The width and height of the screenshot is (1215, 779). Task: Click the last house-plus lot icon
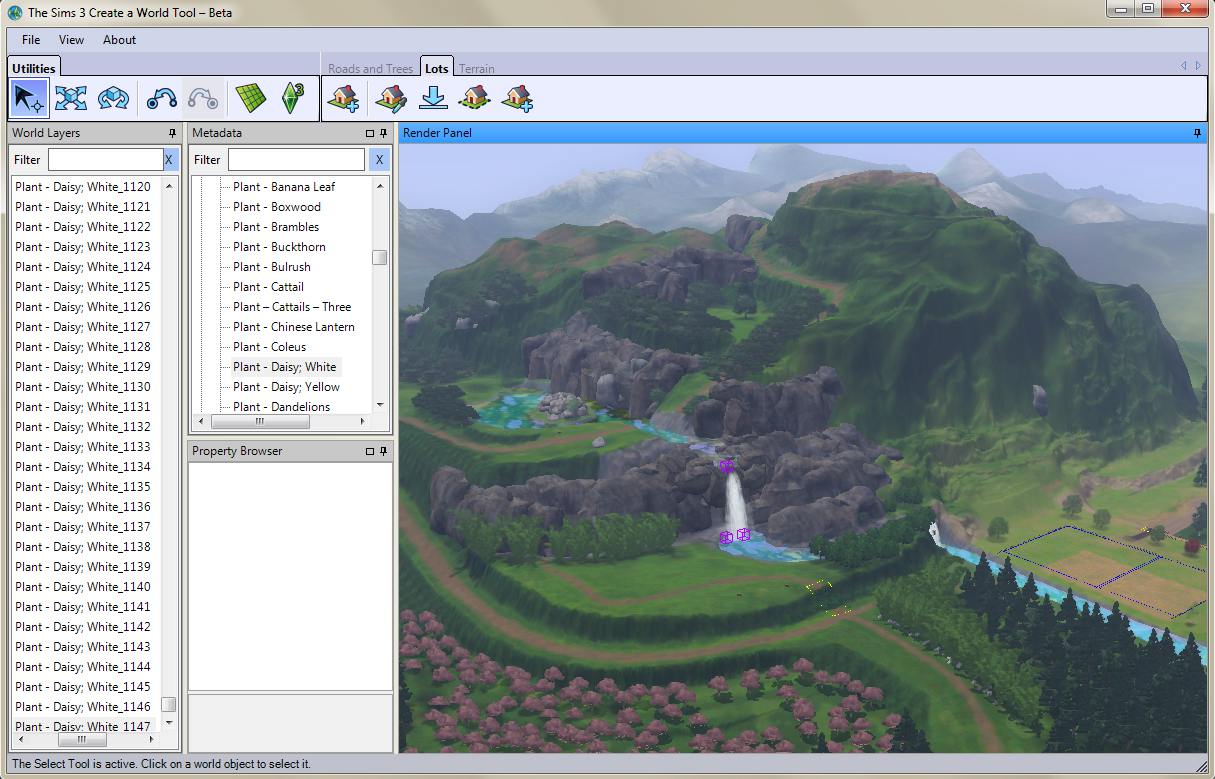tap(517, 98)
